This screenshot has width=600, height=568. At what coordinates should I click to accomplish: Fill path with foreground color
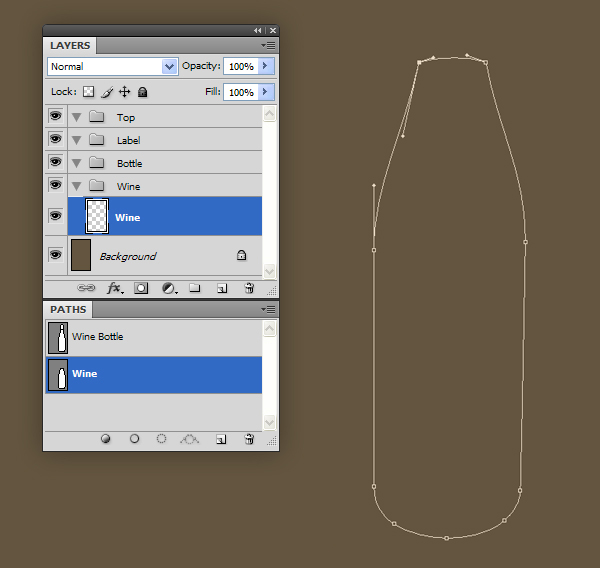pos(106,439)
